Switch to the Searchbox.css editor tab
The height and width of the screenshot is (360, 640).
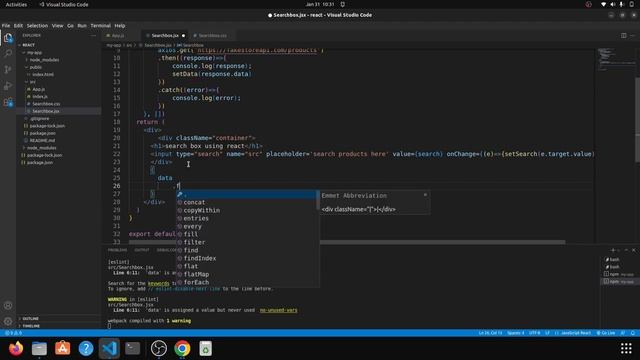tap(213, 36)
